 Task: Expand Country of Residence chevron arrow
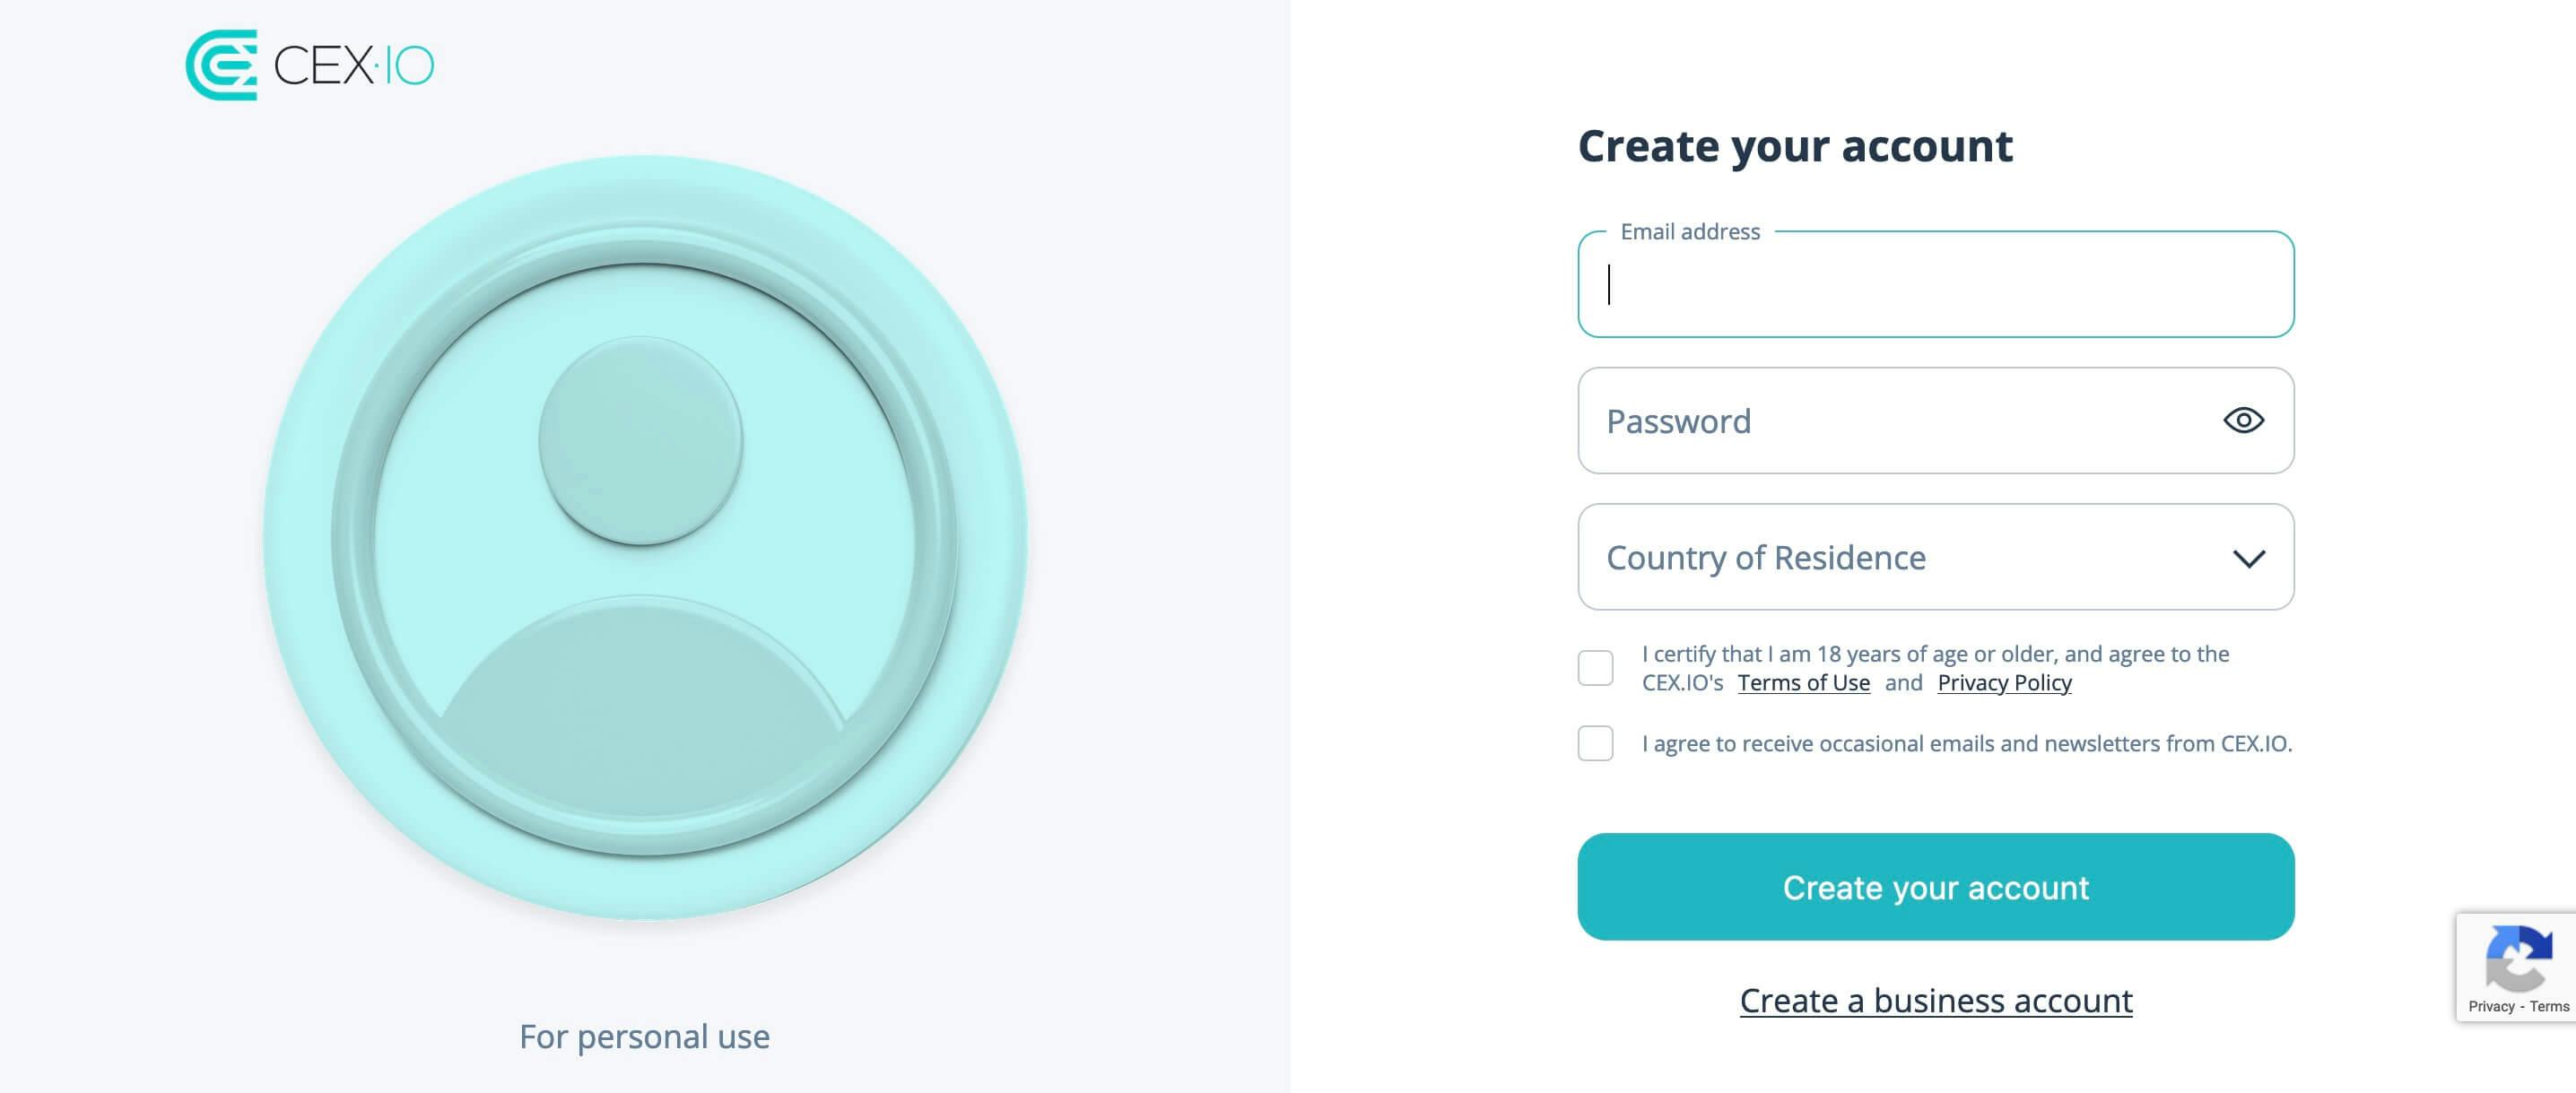coord(2249,558)
